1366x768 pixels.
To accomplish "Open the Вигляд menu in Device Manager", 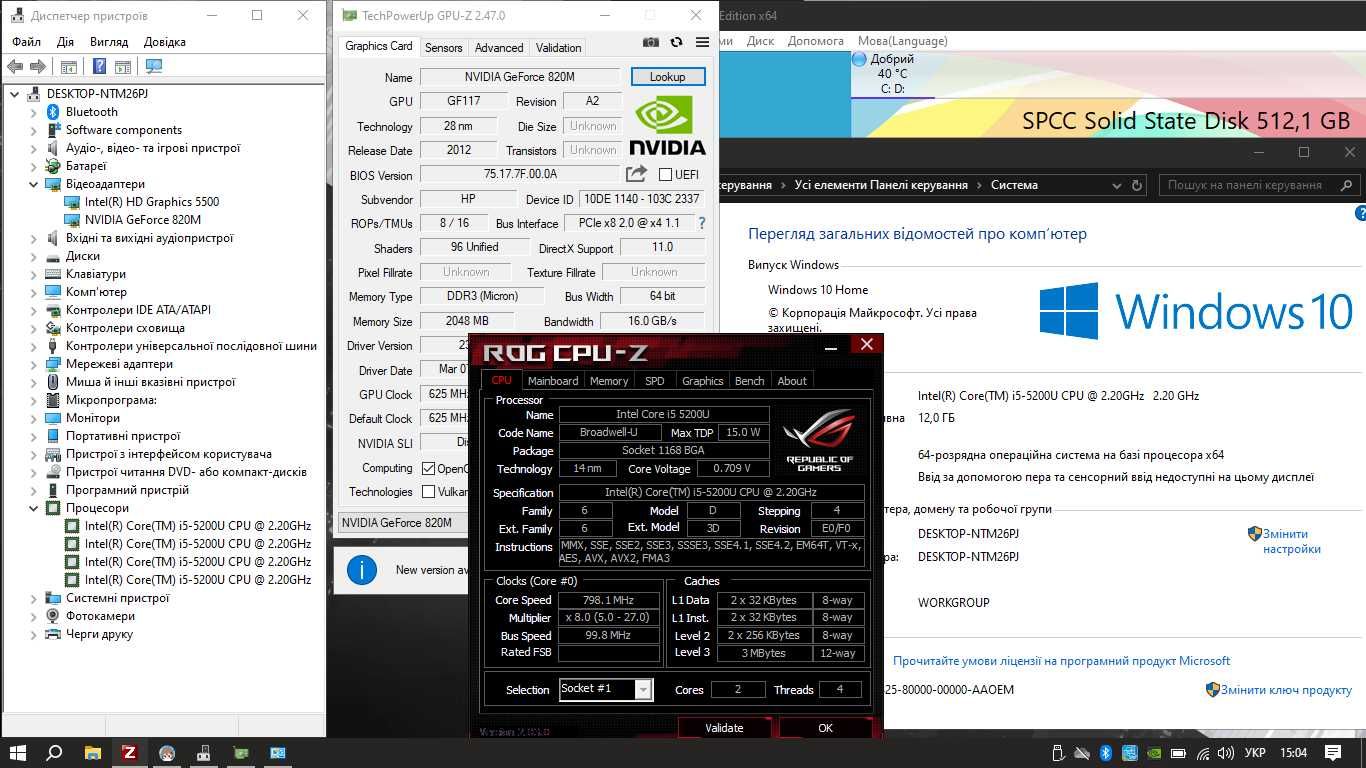I will pos(109,42).
